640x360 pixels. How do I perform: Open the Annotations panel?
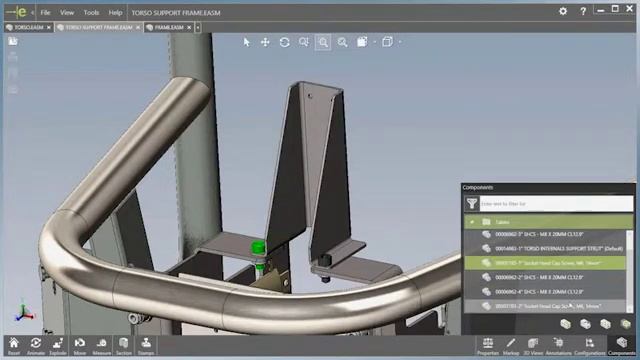(x=559, y=346)
